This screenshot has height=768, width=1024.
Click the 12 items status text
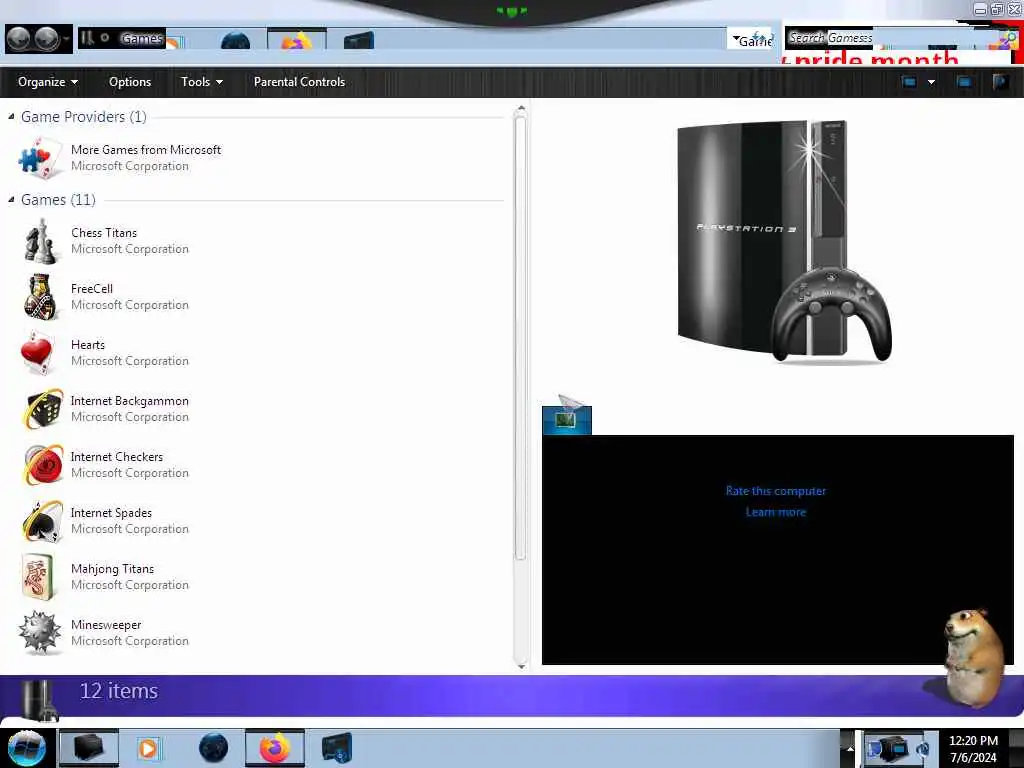pyautogui.click(x=118, y=691)
